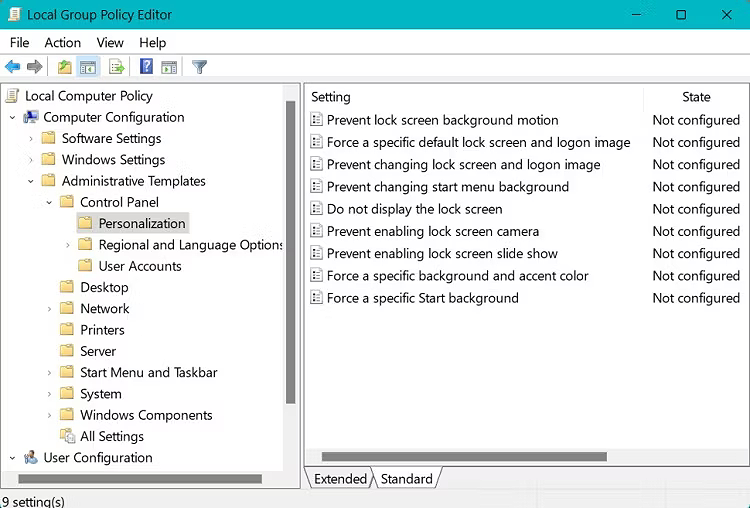Open the File menu
This screenshot has width=750, height=508.
click(20, 43)
